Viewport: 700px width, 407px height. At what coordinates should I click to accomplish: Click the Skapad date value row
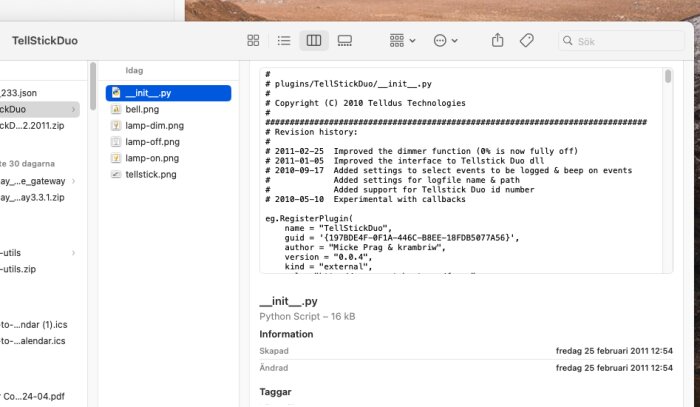[x=466, y=351]
